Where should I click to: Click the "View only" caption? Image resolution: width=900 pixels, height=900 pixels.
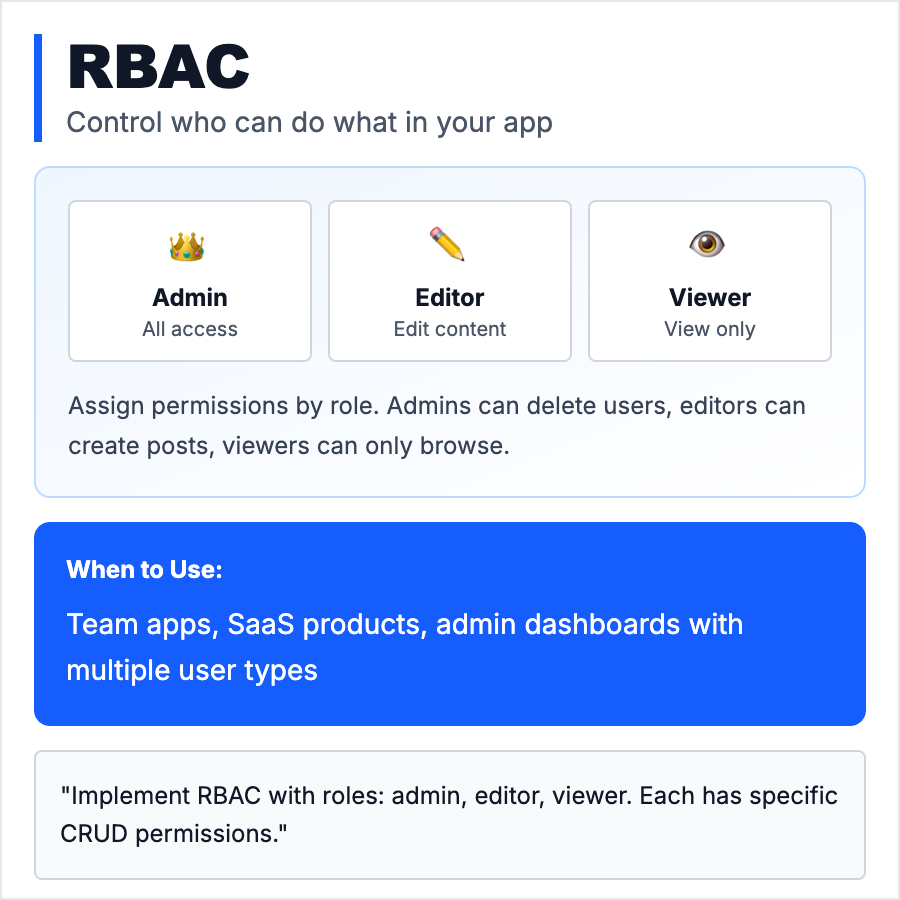pos(710,329)
